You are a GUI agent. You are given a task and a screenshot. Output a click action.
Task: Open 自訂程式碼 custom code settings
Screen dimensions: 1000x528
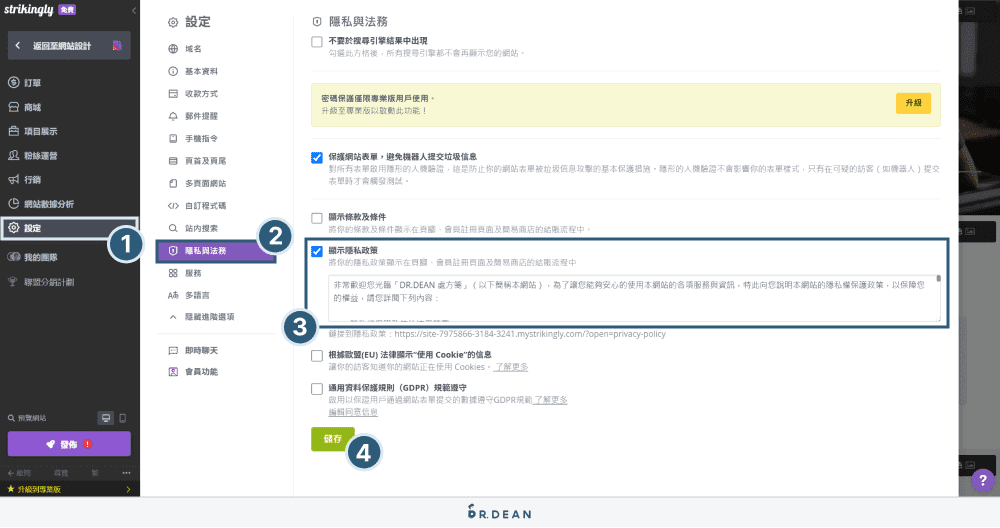pos(197,205)
